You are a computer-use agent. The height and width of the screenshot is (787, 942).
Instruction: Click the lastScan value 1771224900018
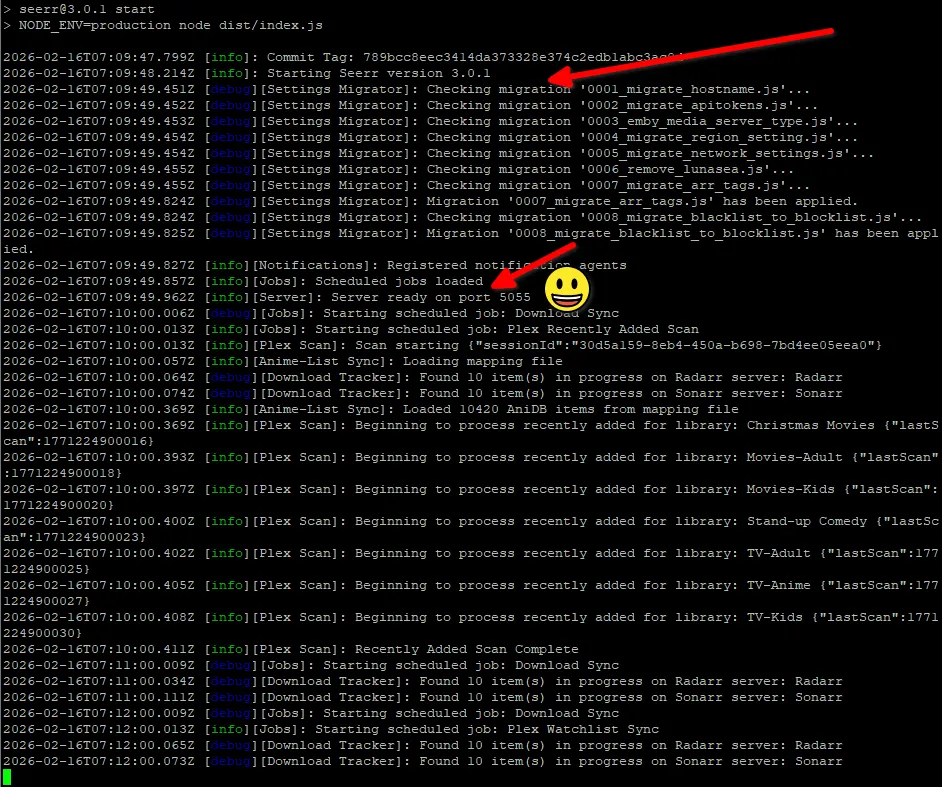pos(62,473)
